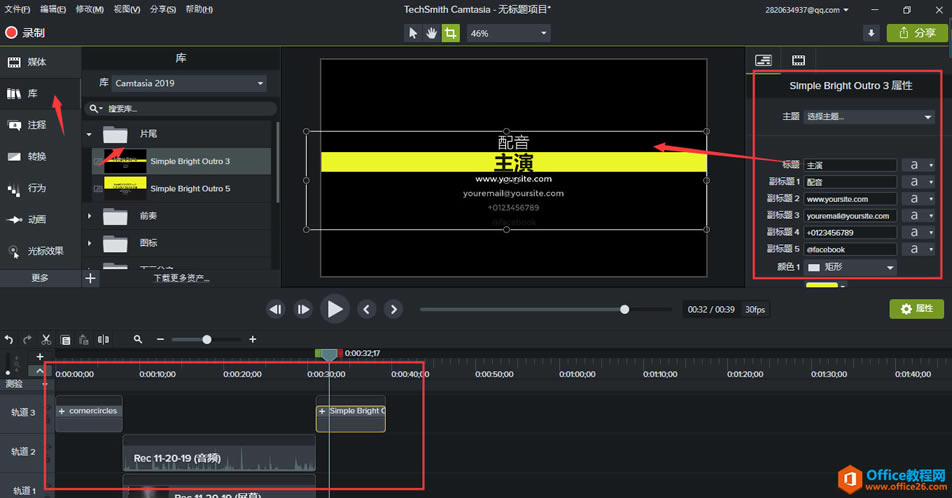Select Simple Bright Outro 5 asset
Screen dimensions: 952x498
(181, 189)
